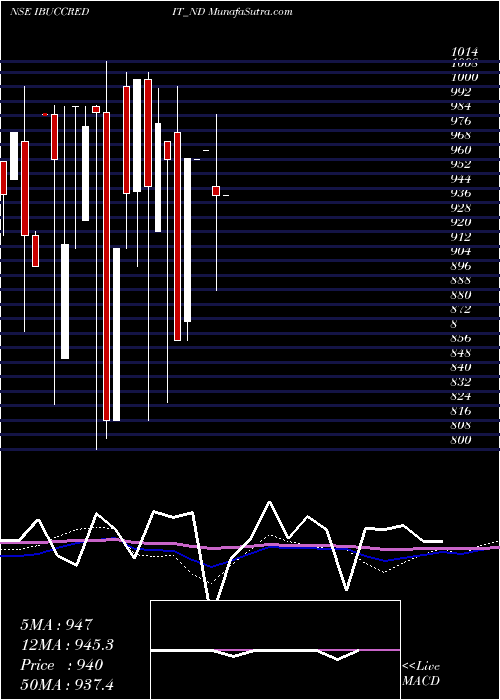Viewport: 500px width, 700px height.
Task: Select the 872 price axis label
Action: tap(461, 309)
